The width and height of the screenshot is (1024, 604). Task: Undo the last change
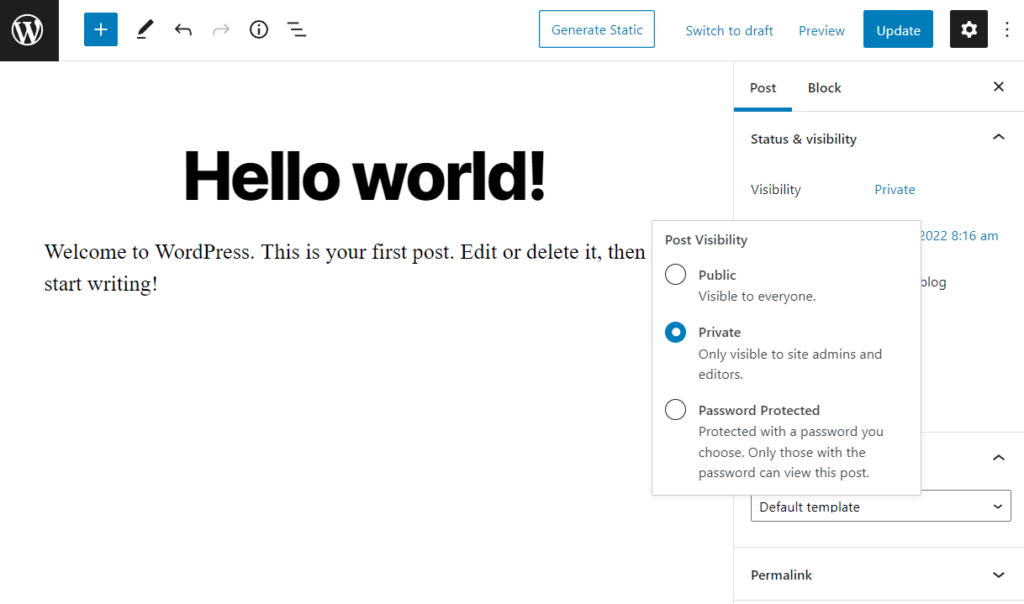click(183, 29)
